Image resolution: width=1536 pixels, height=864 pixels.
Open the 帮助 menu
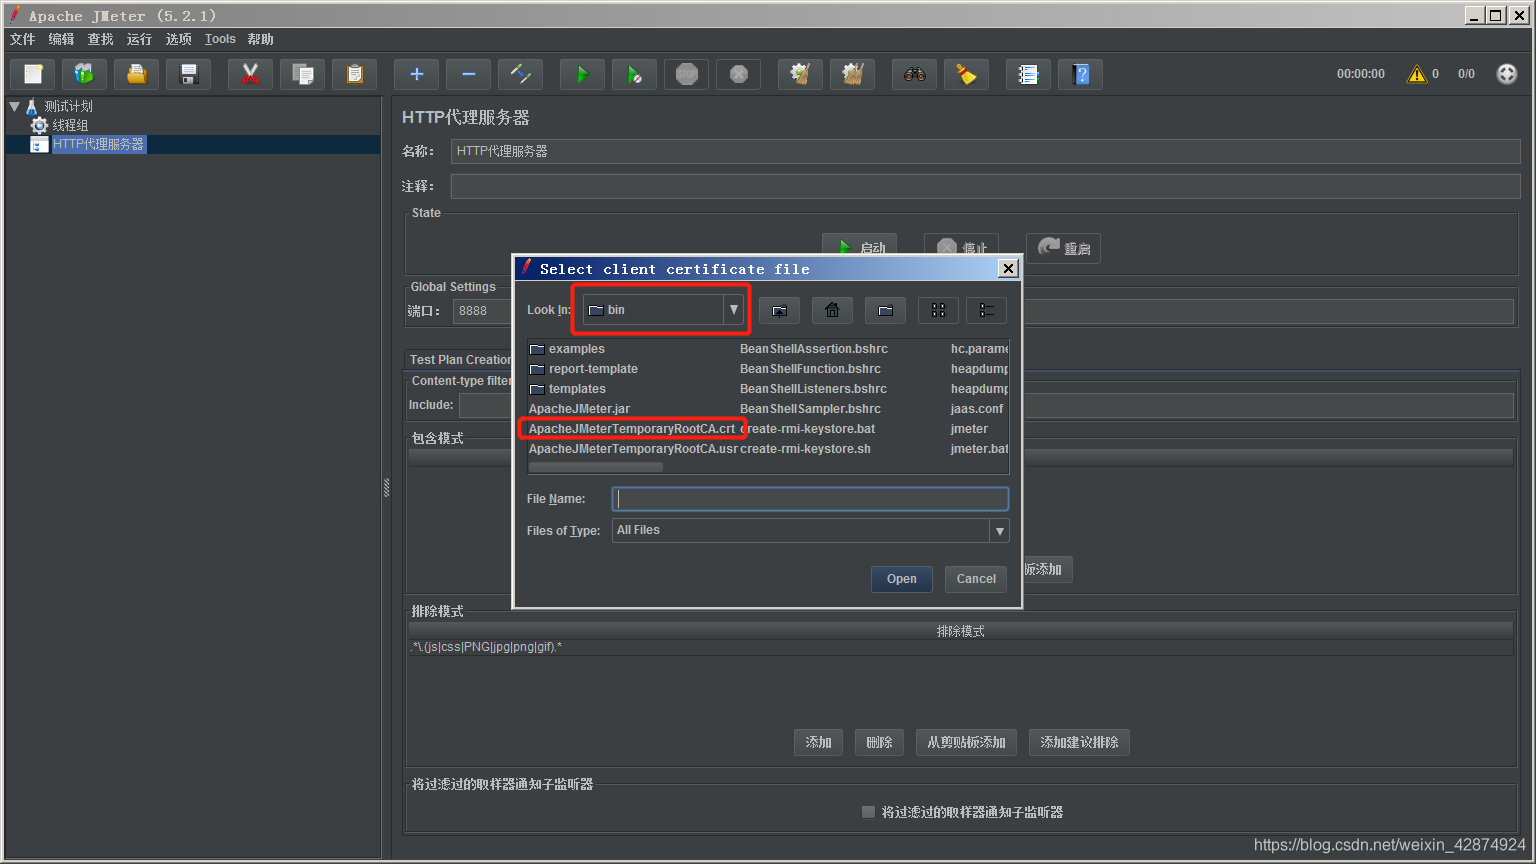point(260,39)
